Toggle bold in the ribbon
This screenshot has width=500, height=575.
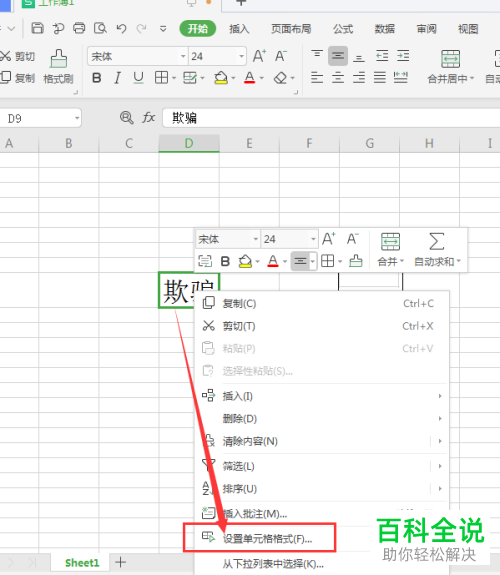point(96,78)
